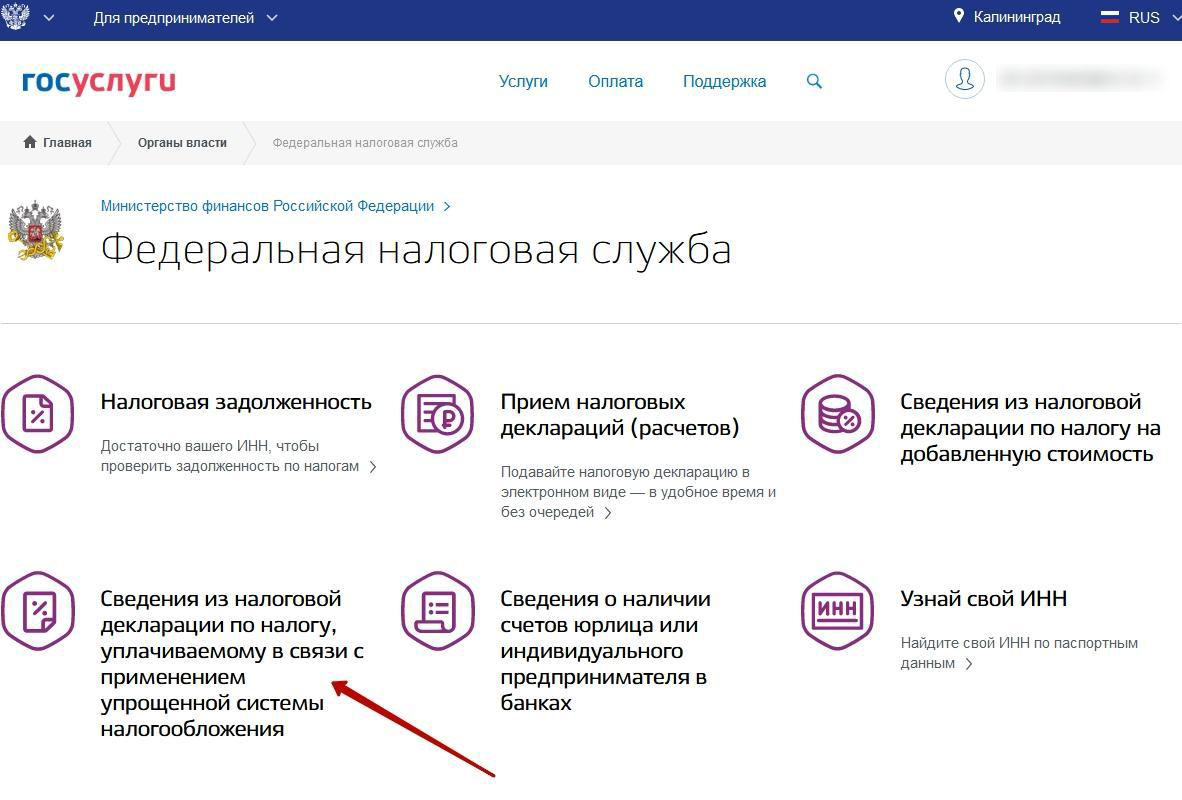Open the Поддержка menu item
Viewport: 1182px width, 800px height.
(724, 81)
